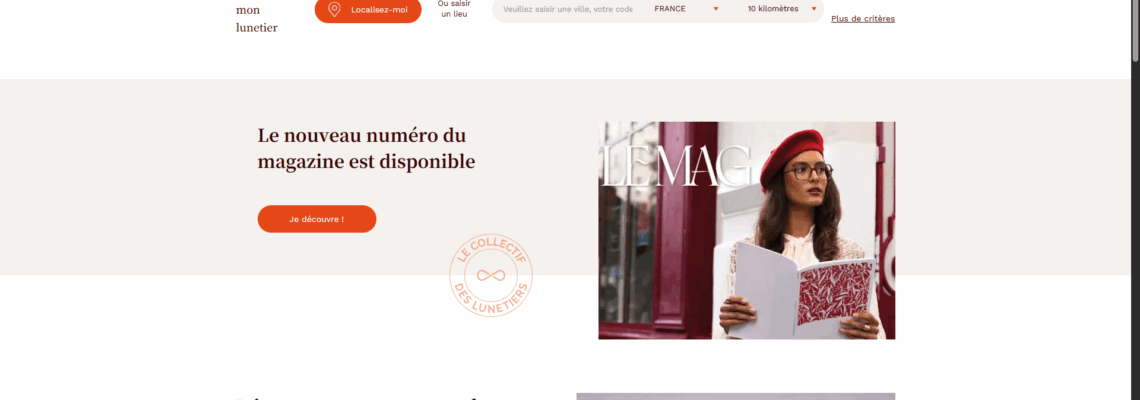Click the red arrow beside FRANCE
This screenshot has height=400, width=1140.
pyautogui.click(x=716, y=9)
